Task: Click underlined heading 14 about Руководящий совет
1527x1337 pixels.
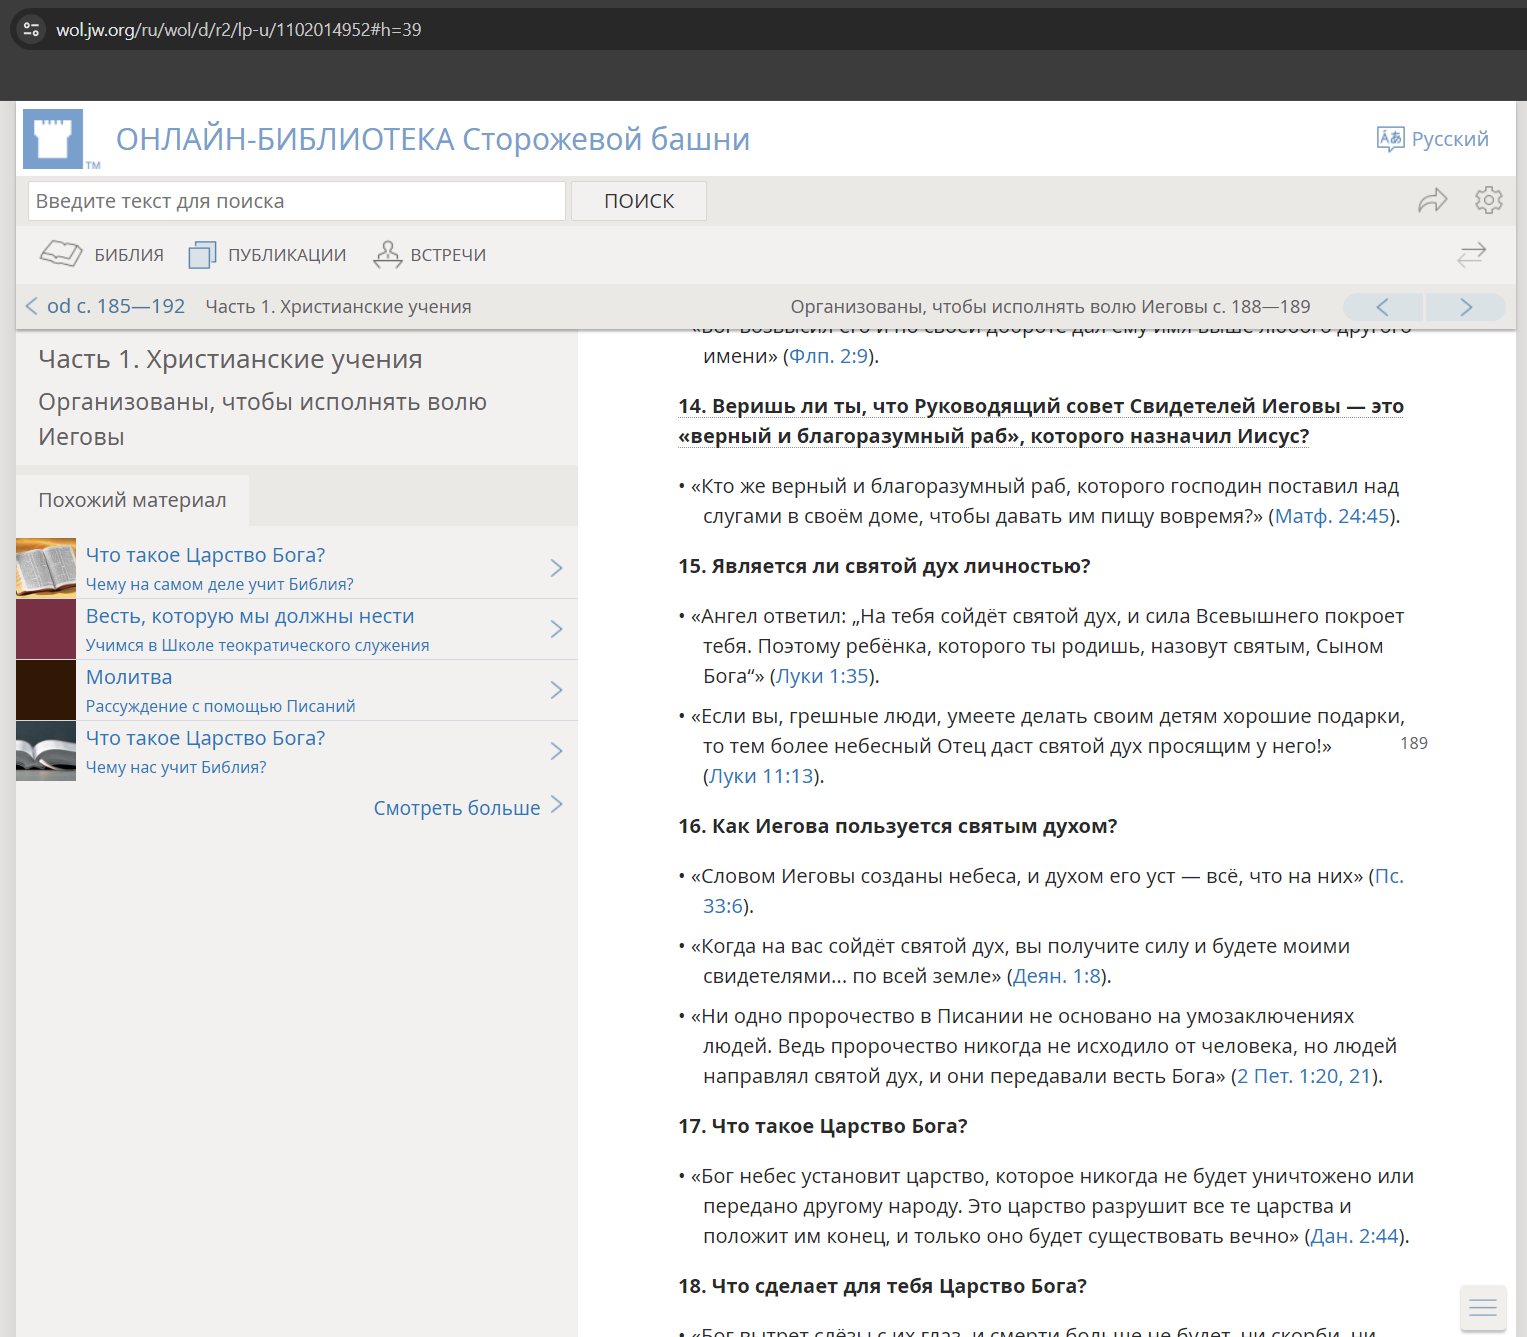Action: (1041, 421)
